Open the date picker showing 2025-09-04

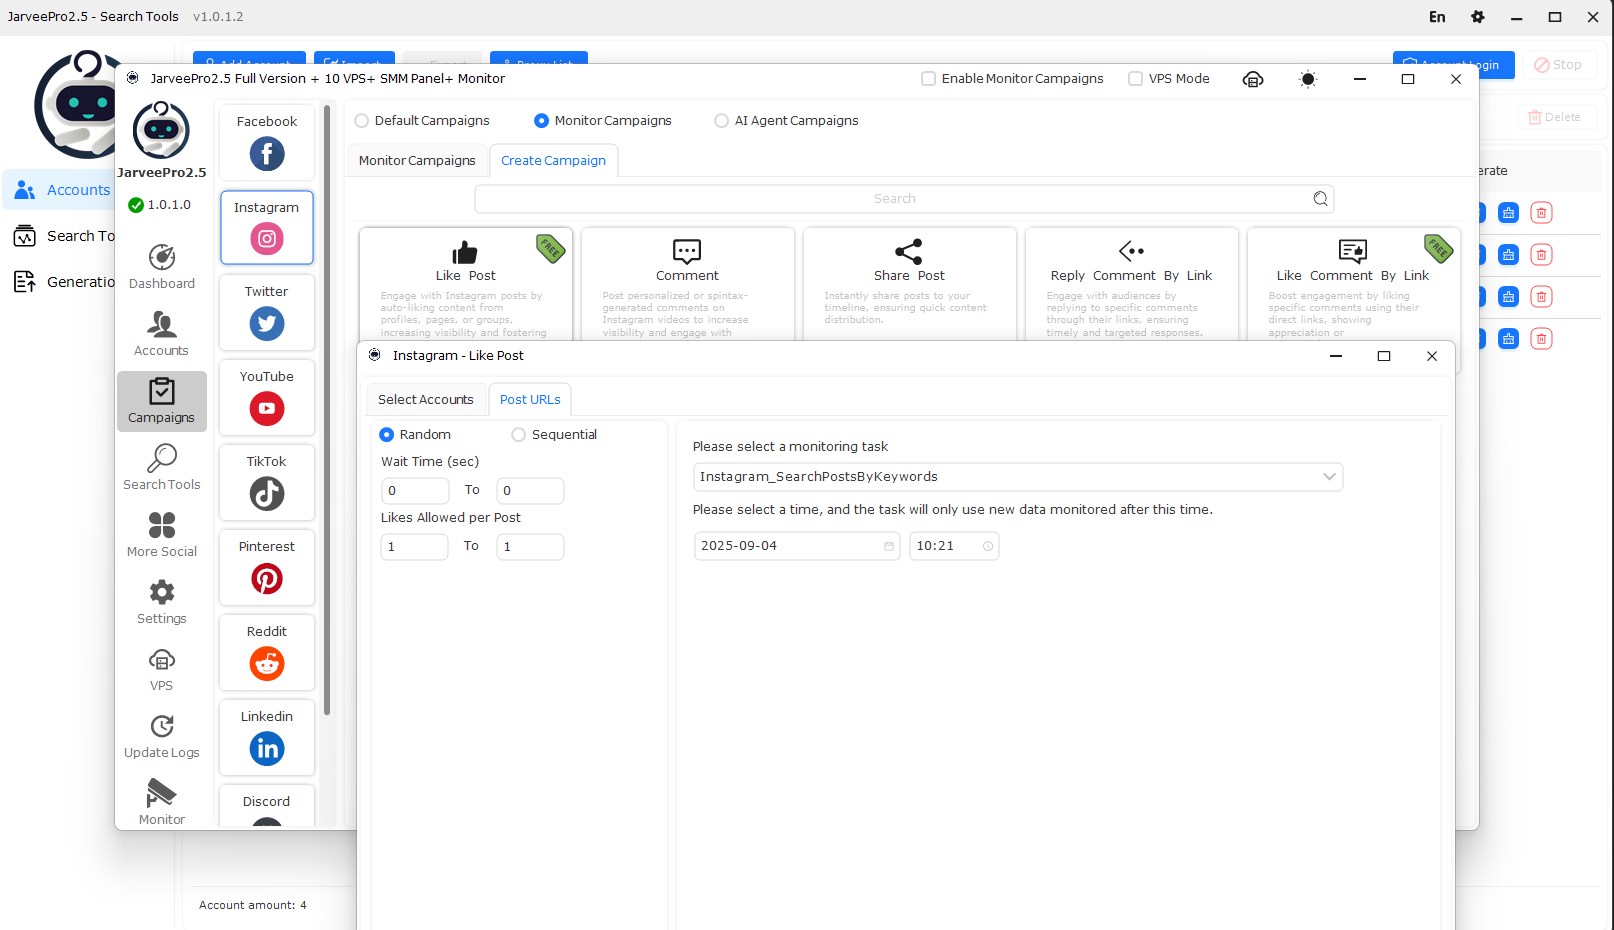[797, 546]
